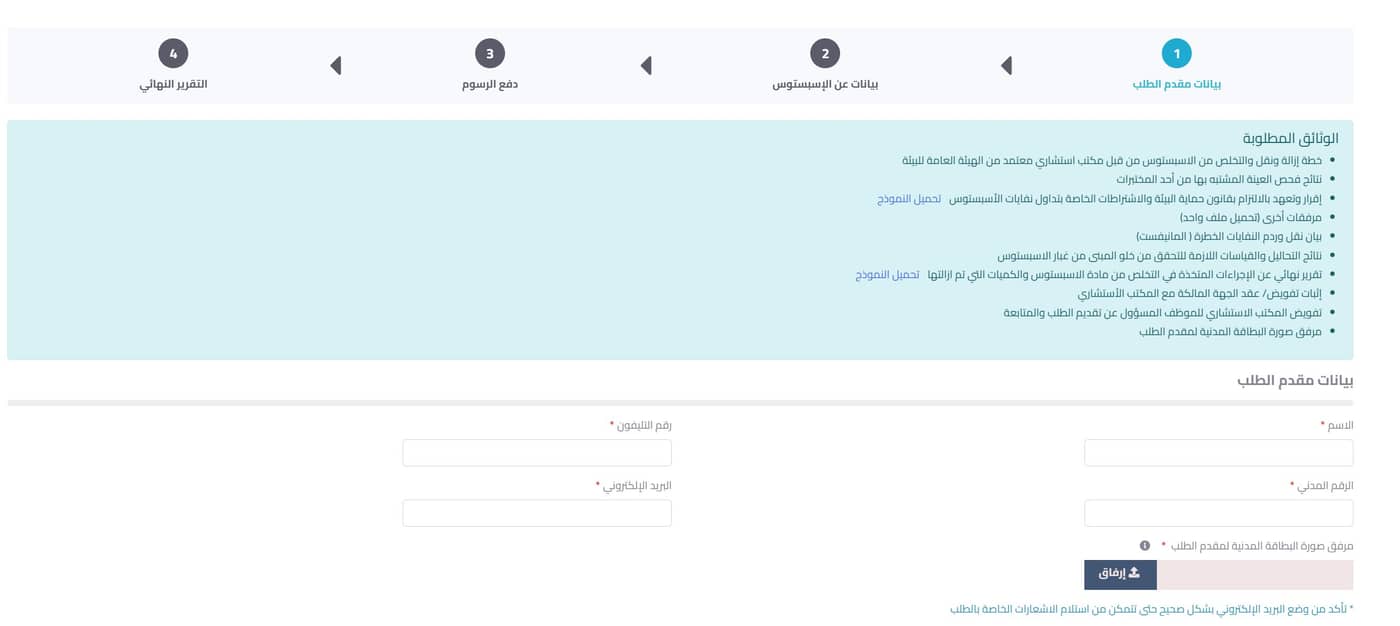
Task: Click the arrow between steps 3 and 4
Action: [336, 66]
